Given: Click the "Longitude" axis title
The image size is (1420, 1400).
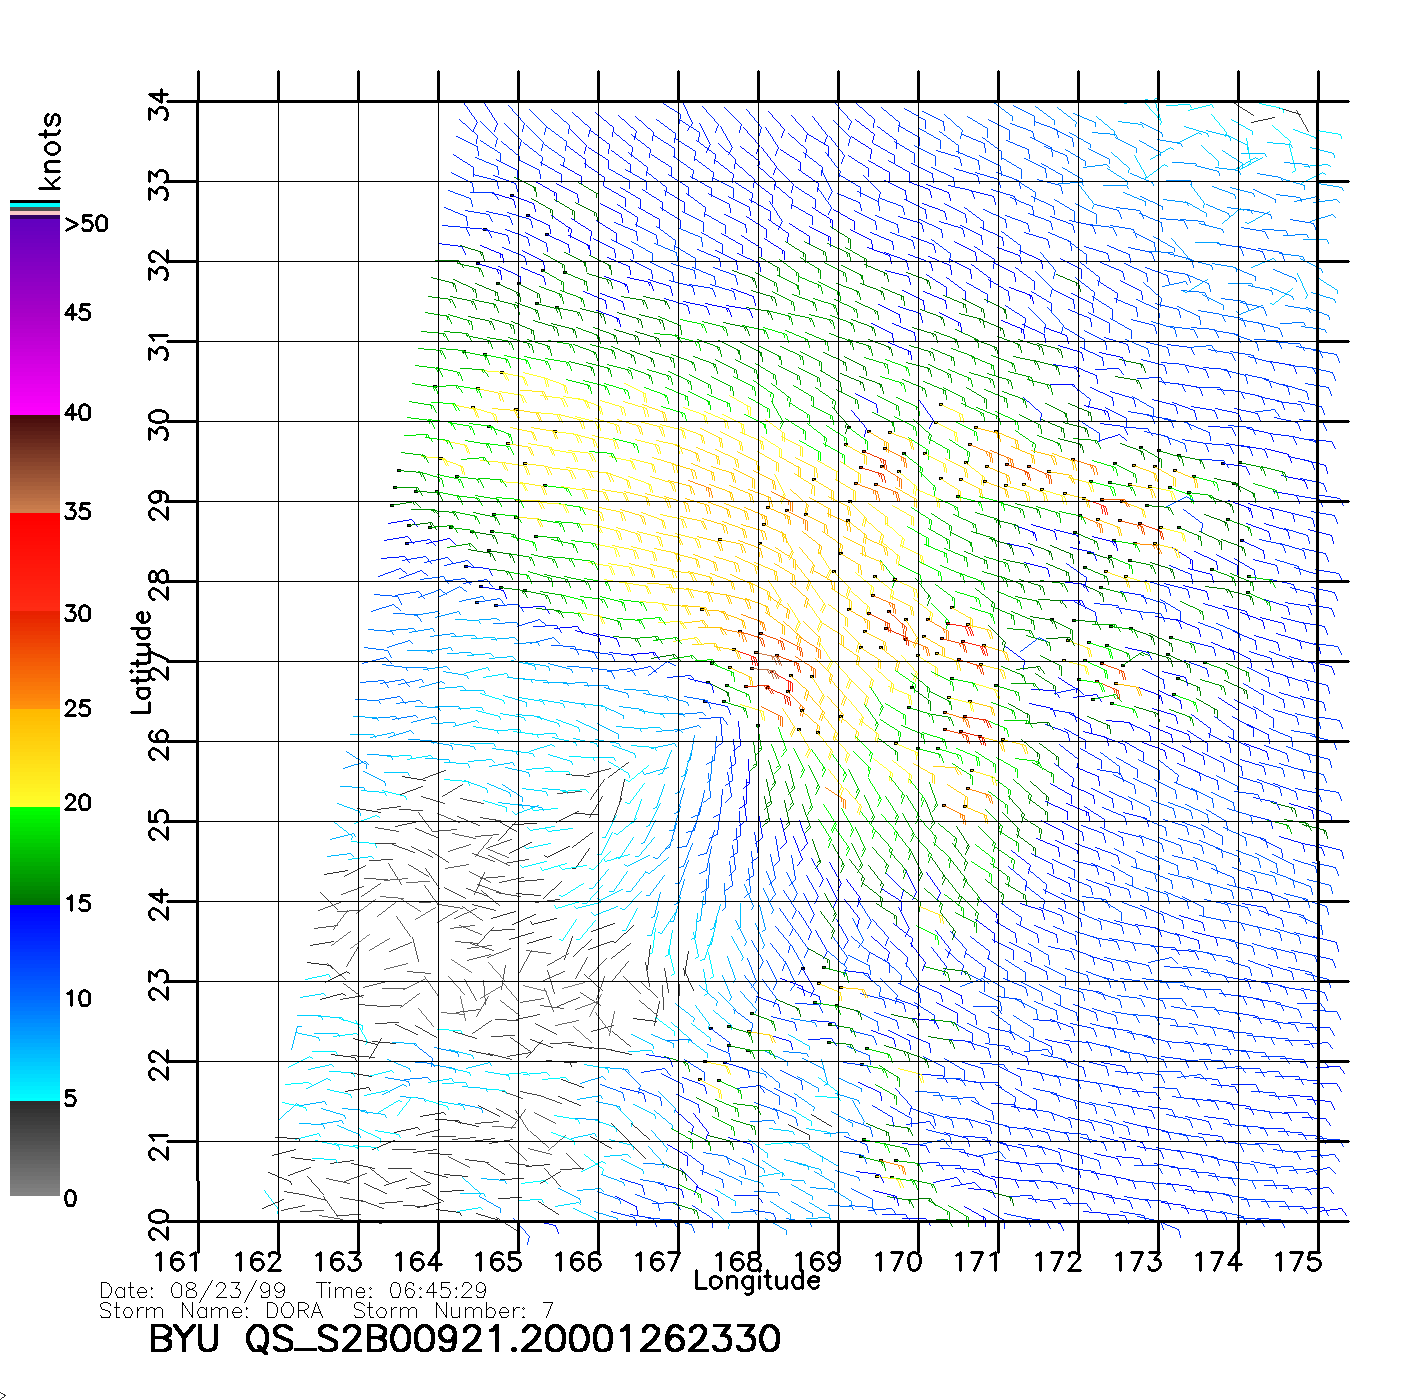Looking at the screenshot, I should 757,1281.
